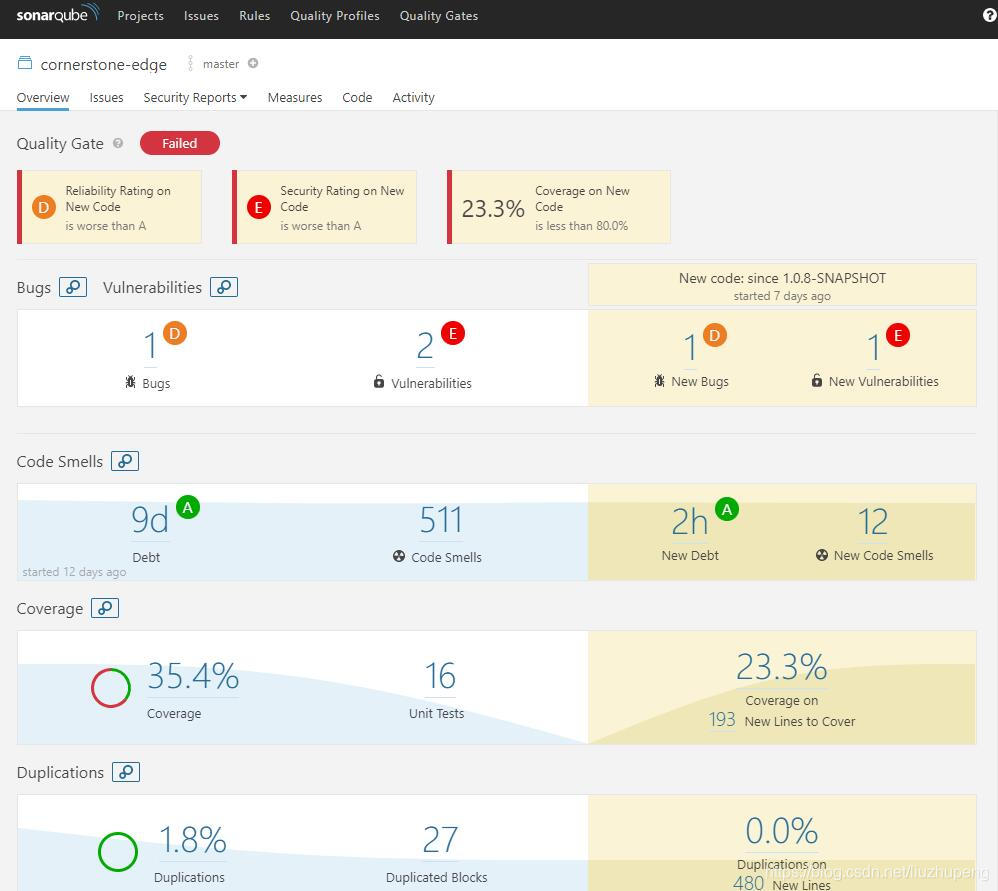Image resolution: width=998 pixels, height=891 pixels.
Task: Switch to the project Issues tab
Action: coord(106,97)
